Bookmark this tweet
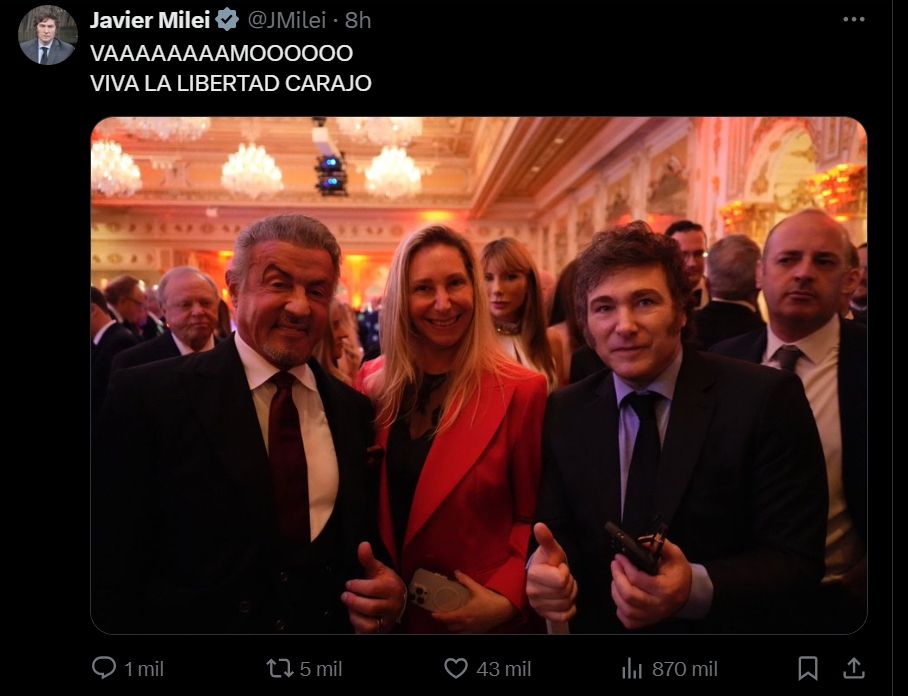 (x=808, y=668)
